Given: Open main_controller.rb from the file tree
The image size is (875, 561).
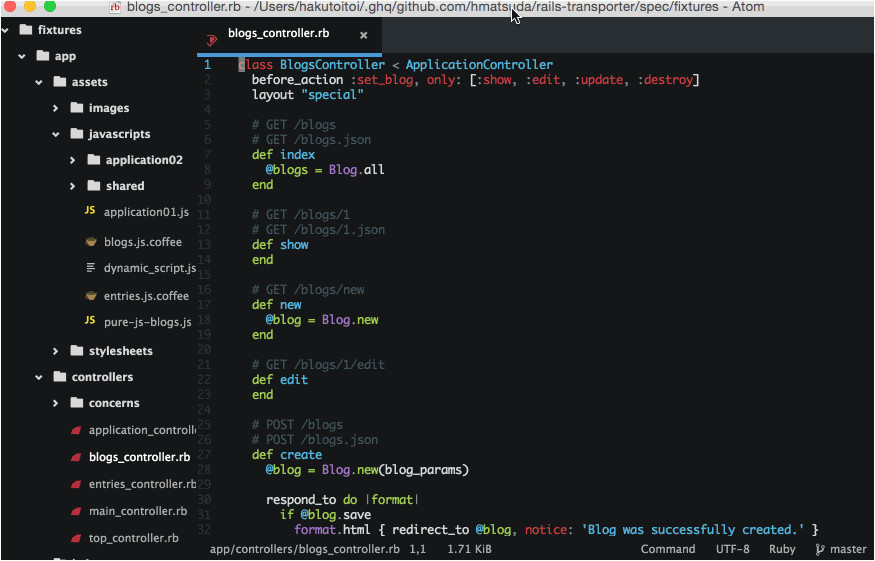Looking at the screenshot, I should click(137, 511).
